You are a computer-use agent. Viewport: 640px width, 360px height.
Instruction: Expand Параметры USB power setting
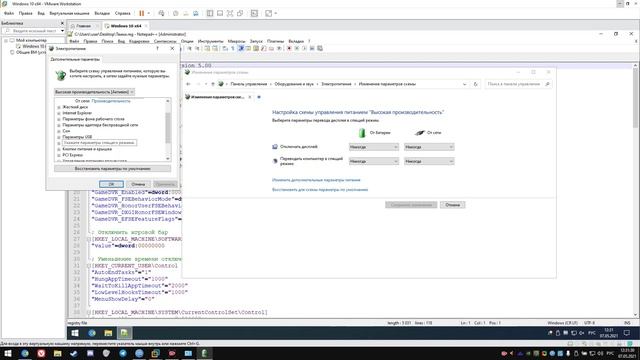pyautogui.click(x=59, y=137)
